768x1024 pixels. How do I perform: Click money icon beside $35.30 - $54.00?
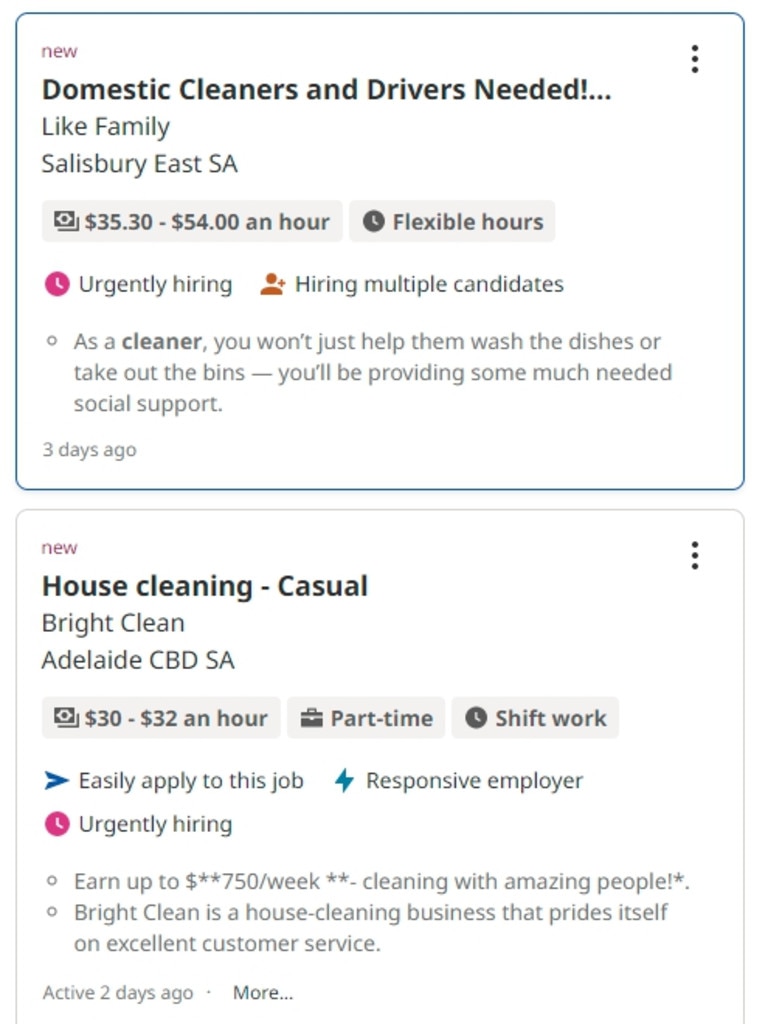(66, 221)
